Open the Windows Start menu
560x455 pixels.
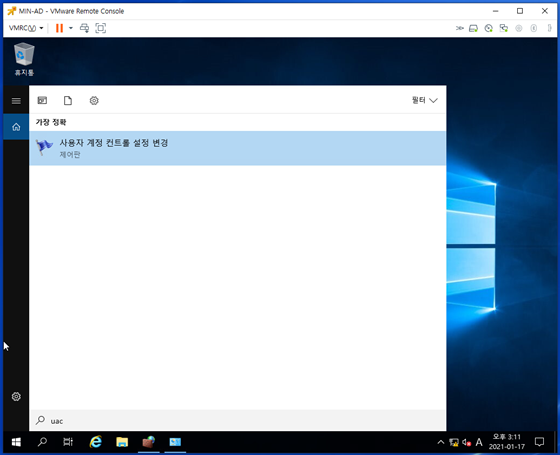click(x=16, y=442)
